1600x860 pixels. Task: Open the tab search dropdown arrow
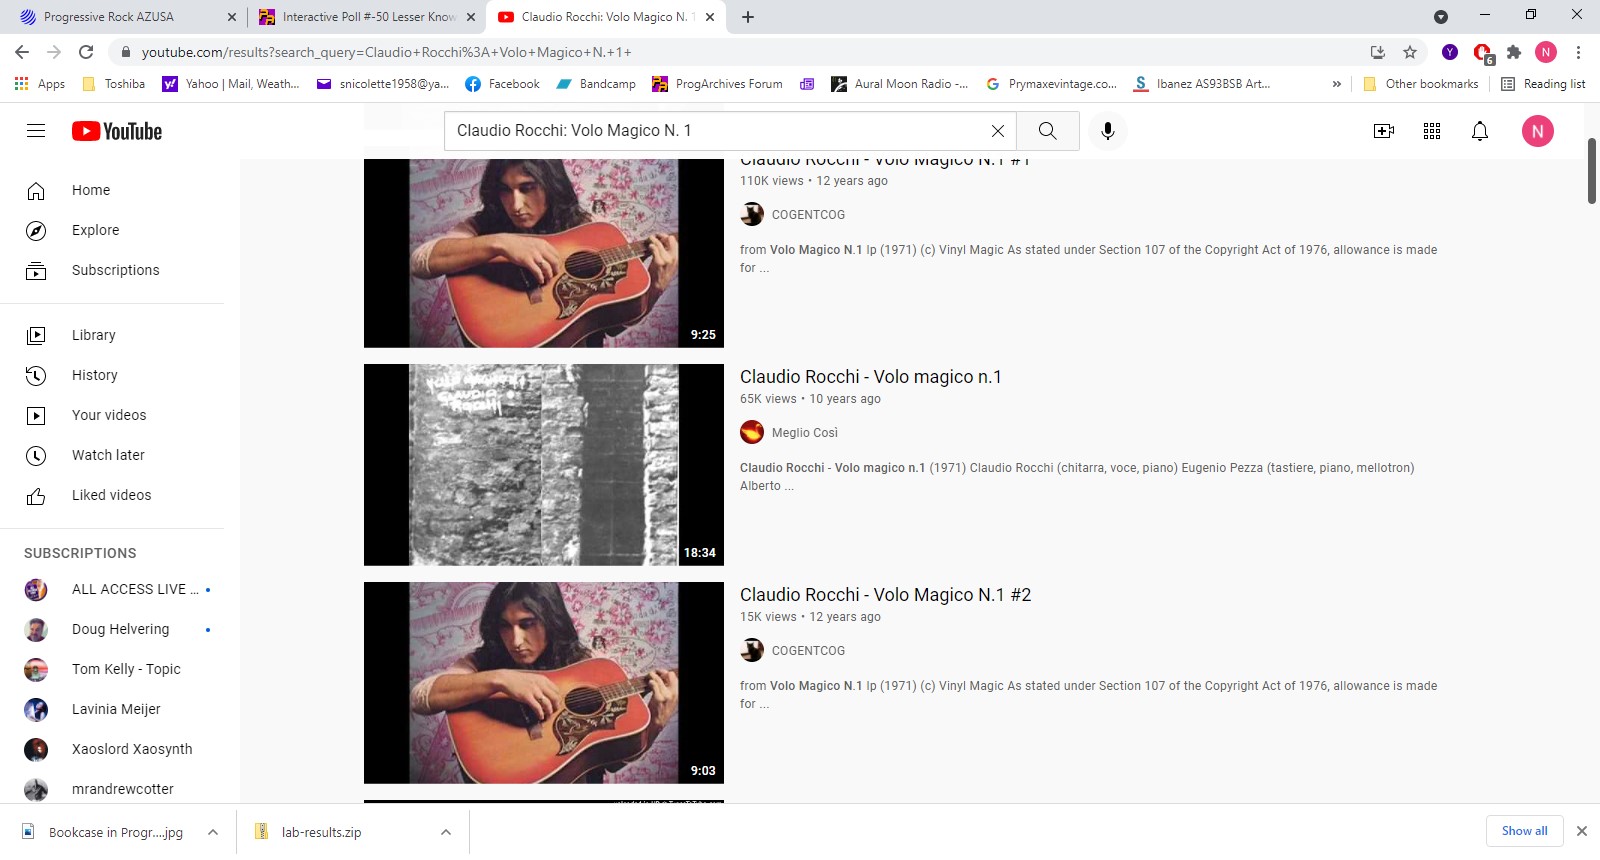[x=1441, y=17]
